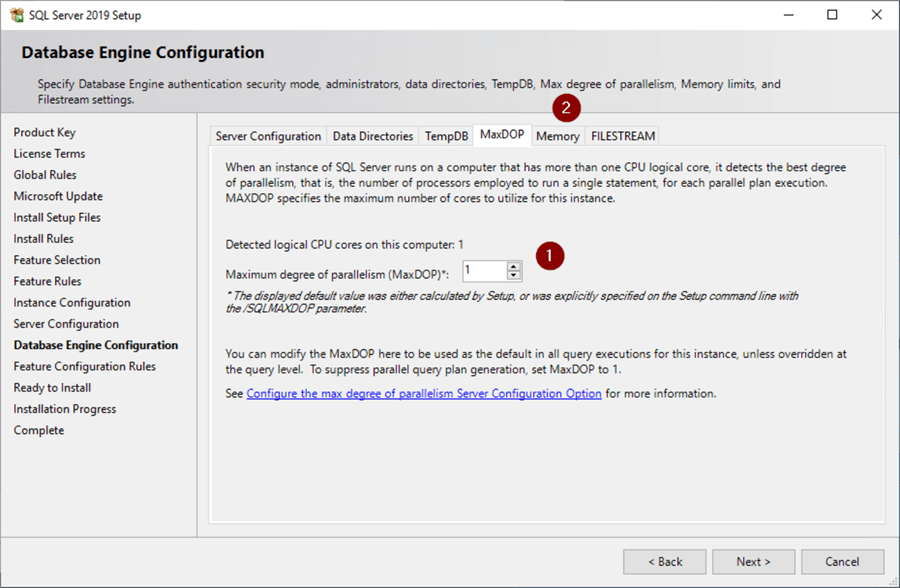Select the TempDB tab
Image resolution: width=900 pixels, height=588 pixels.
click(446, 136)
